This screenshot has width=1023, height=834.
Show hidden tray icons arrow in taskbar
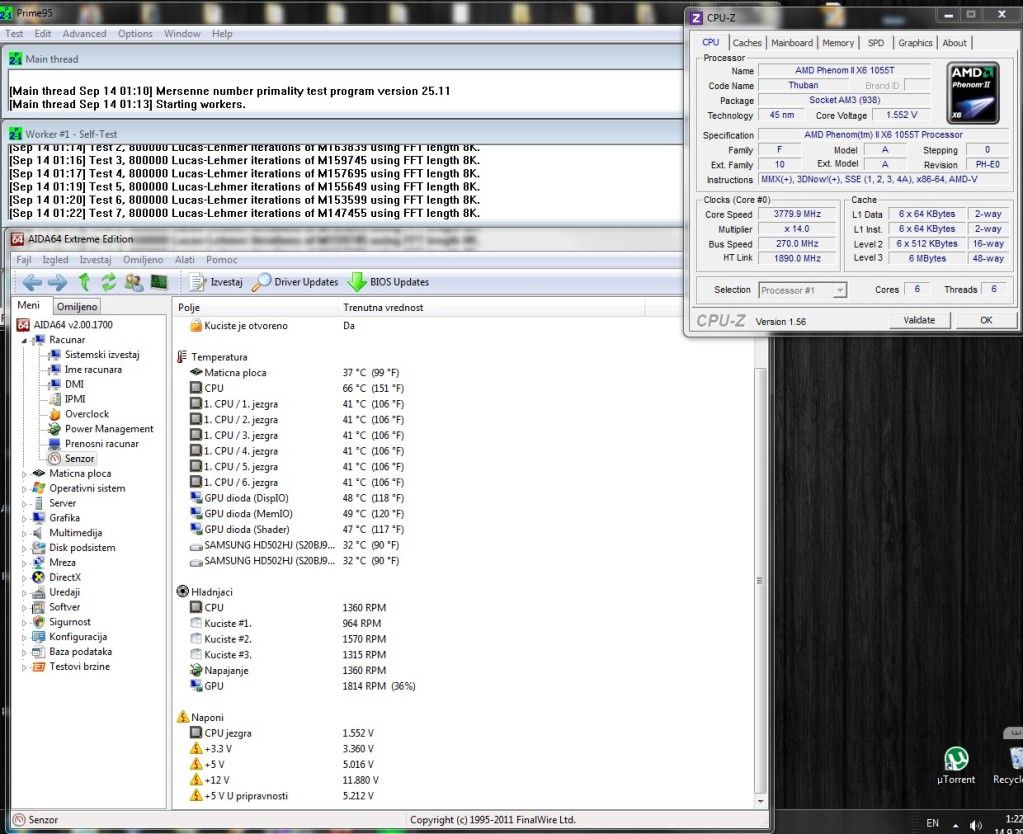(956, 825)
